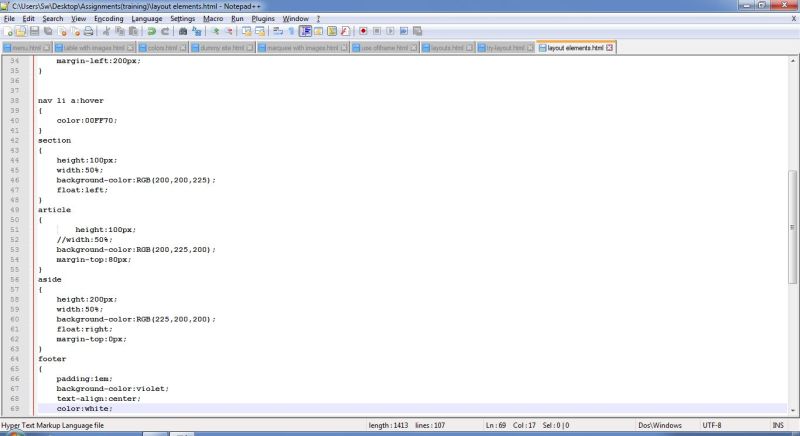Open the Run menu
The image size is (800, 436).
coord(237,18)
